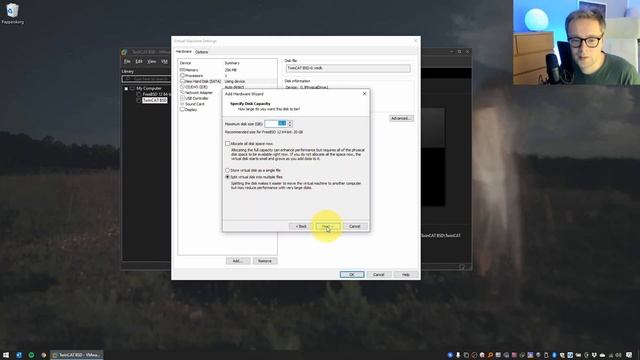Open Help in Virtual Machine Settings
This screenshot has width=640, height=360.
click(405, 275)
